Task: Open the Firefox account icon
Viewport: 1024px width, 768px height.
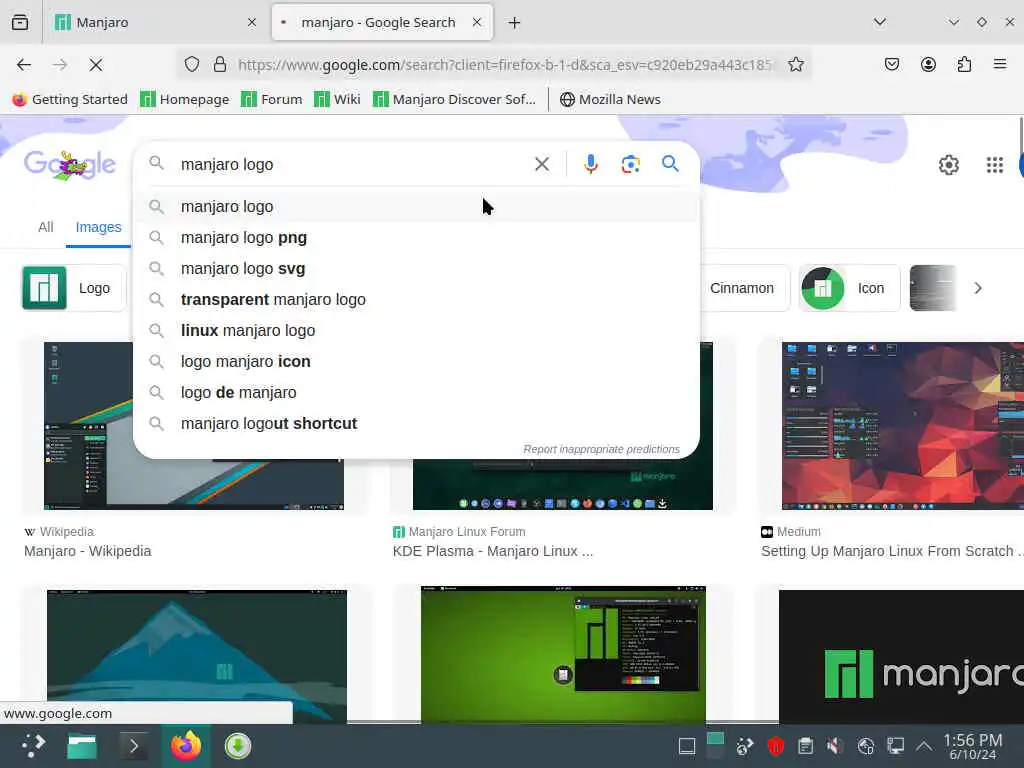Action: click(928, 64)
